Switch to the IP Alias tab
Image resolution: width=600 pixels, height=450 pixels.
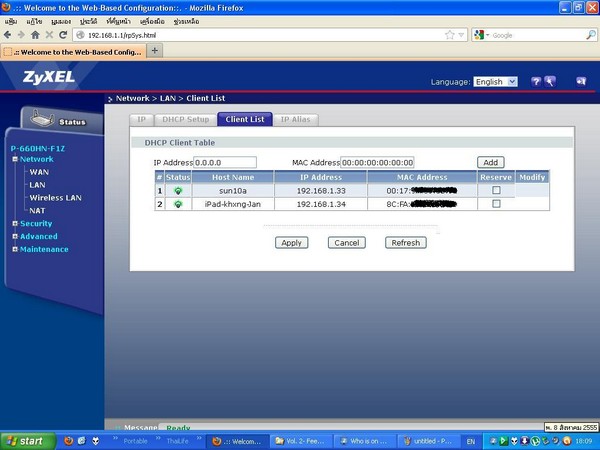point(297,119)
